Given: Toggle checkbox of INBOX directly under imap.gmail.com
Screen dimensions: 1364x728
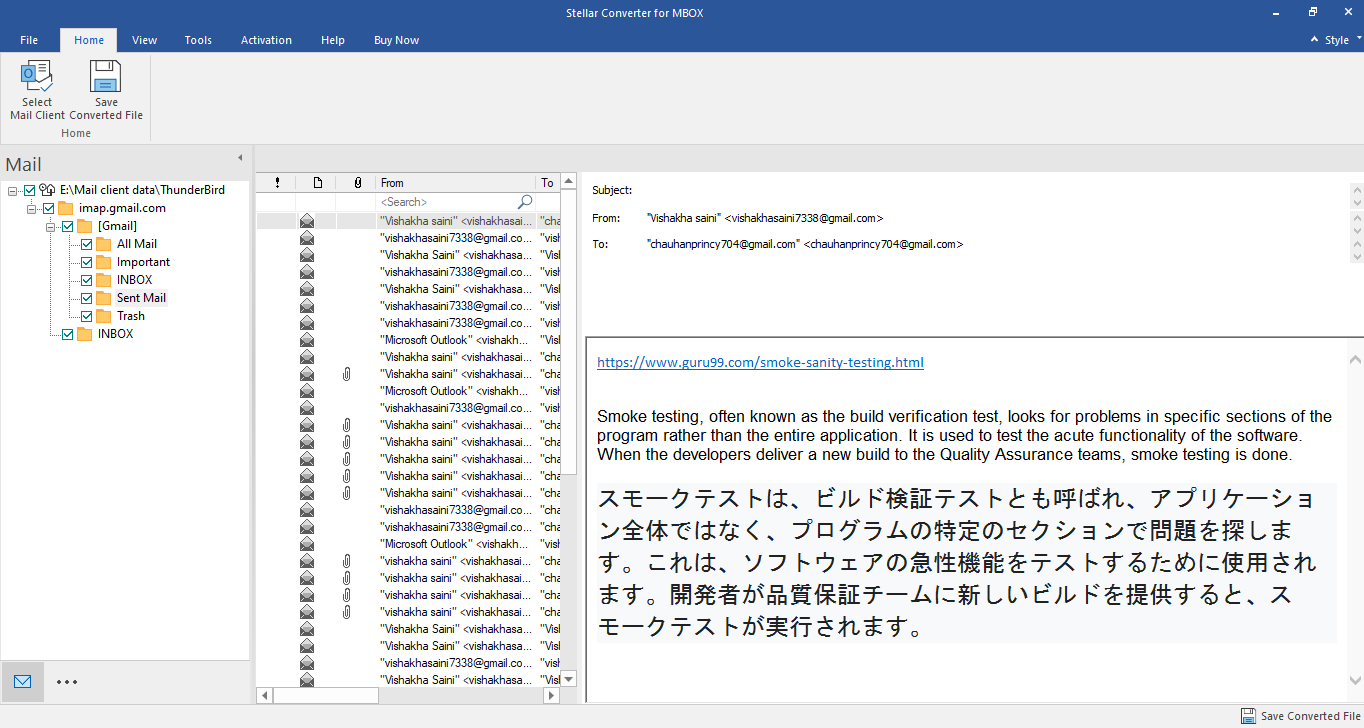Looking at the screenshot, I should click(x=67, y=334).
